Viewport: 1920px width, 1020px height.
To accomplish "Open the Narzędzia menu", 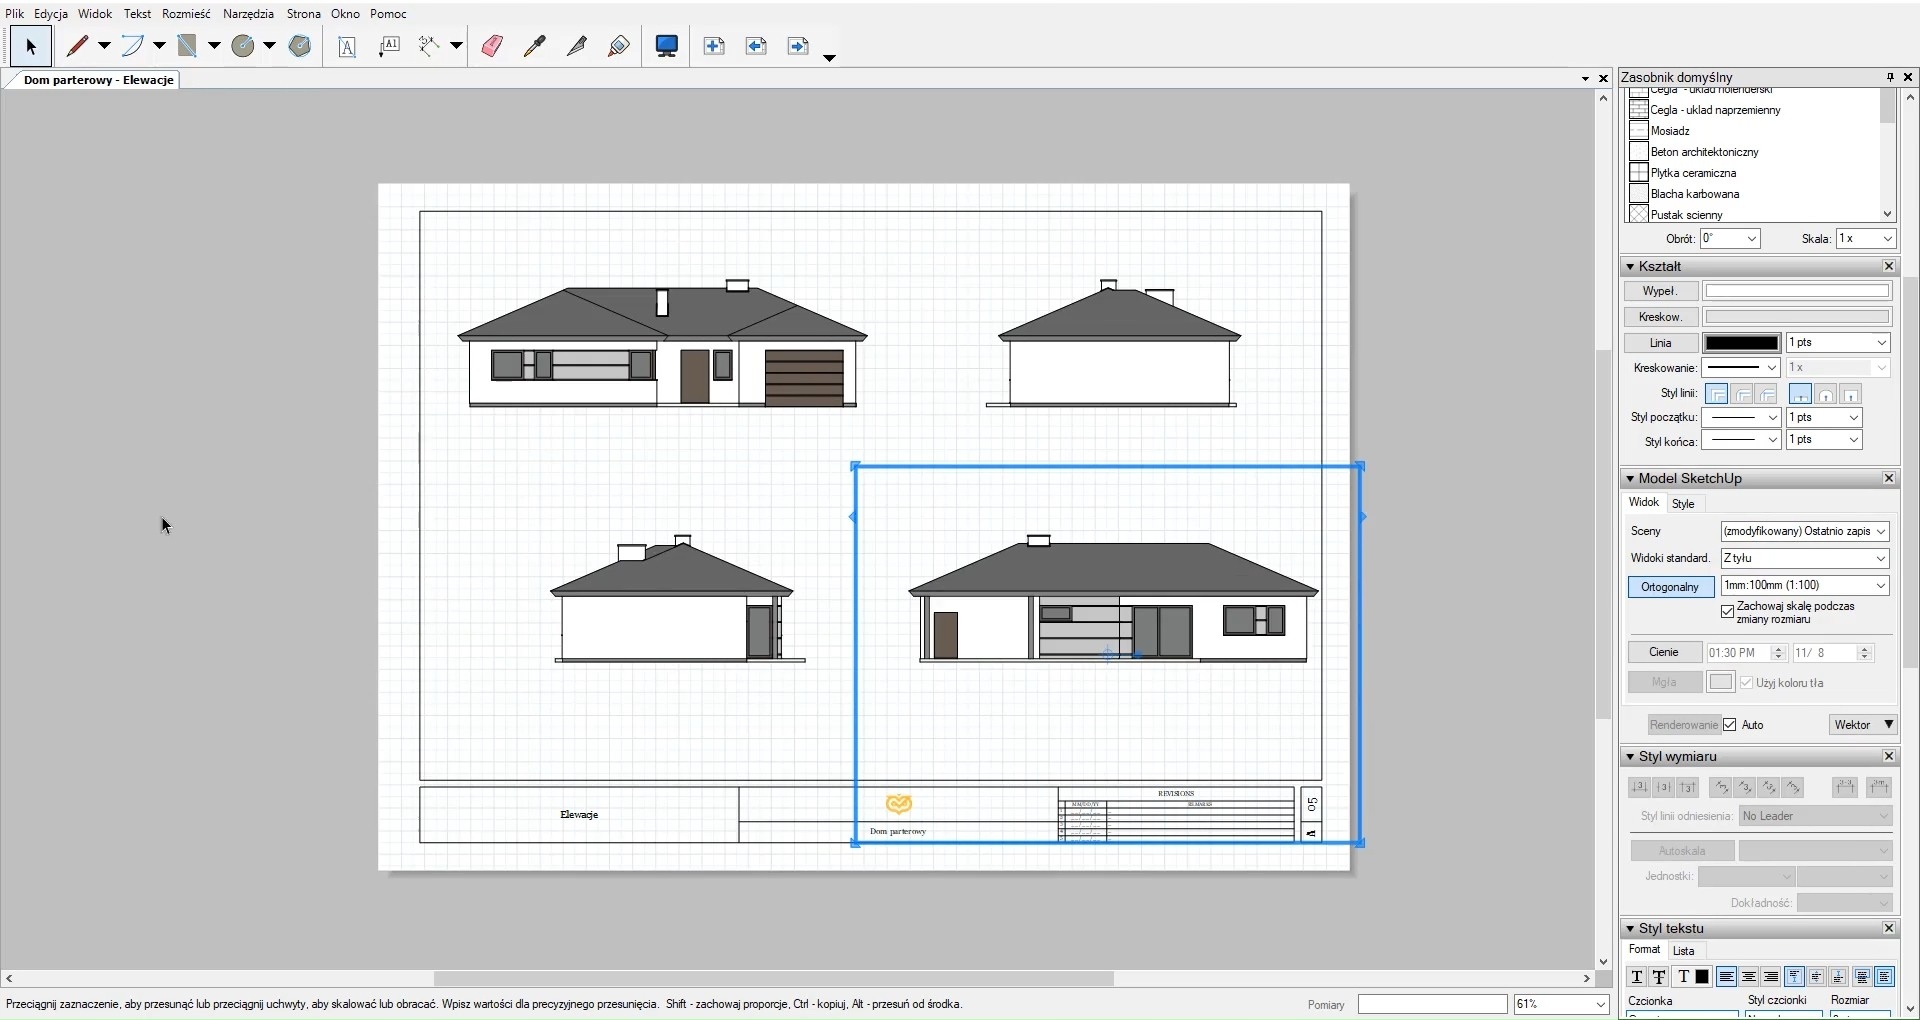I will click(x=248, y=14).
